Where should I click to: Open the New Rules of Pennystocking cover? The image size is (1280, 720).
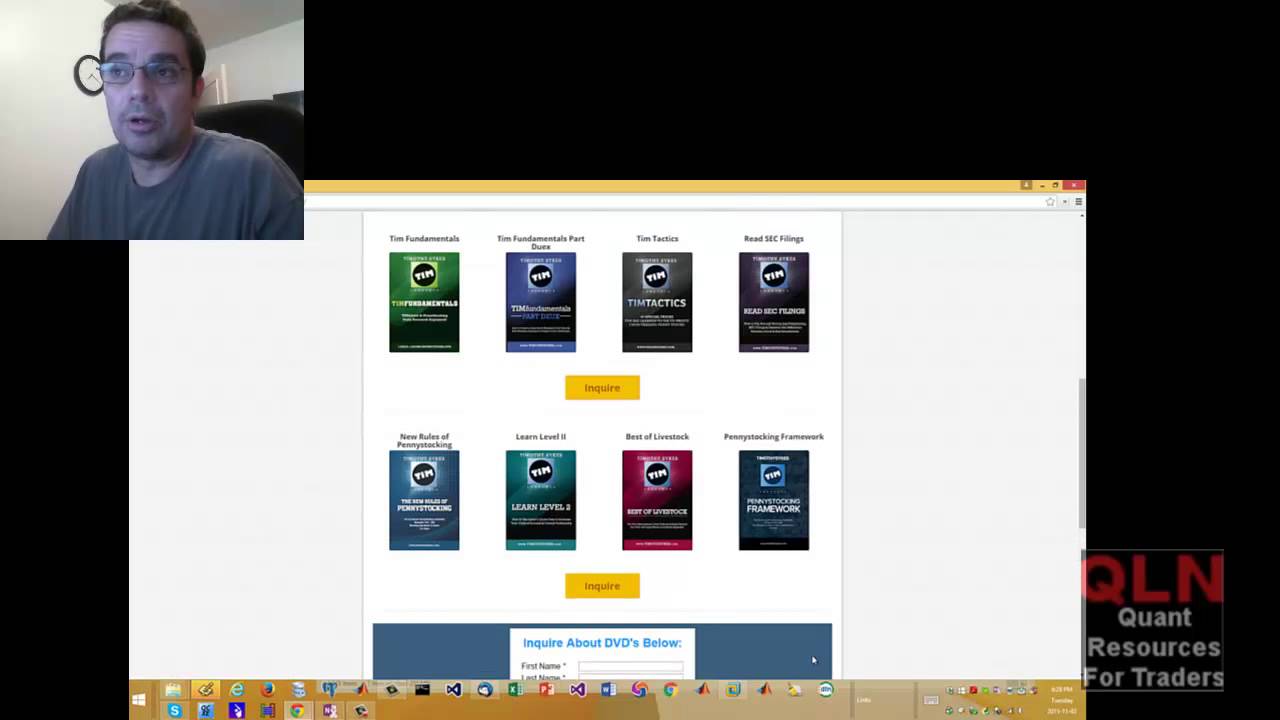pyautogui.click(x=424, y=500)
